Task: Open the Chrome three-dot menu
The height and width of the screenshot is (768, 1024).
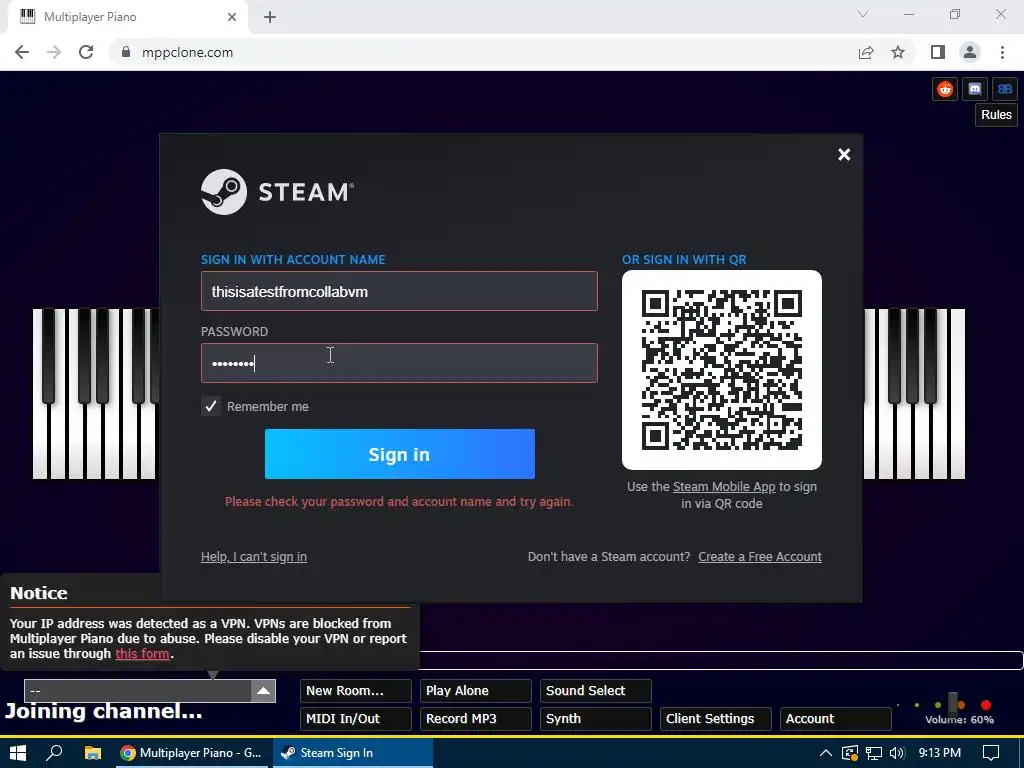Action: 1002,52
